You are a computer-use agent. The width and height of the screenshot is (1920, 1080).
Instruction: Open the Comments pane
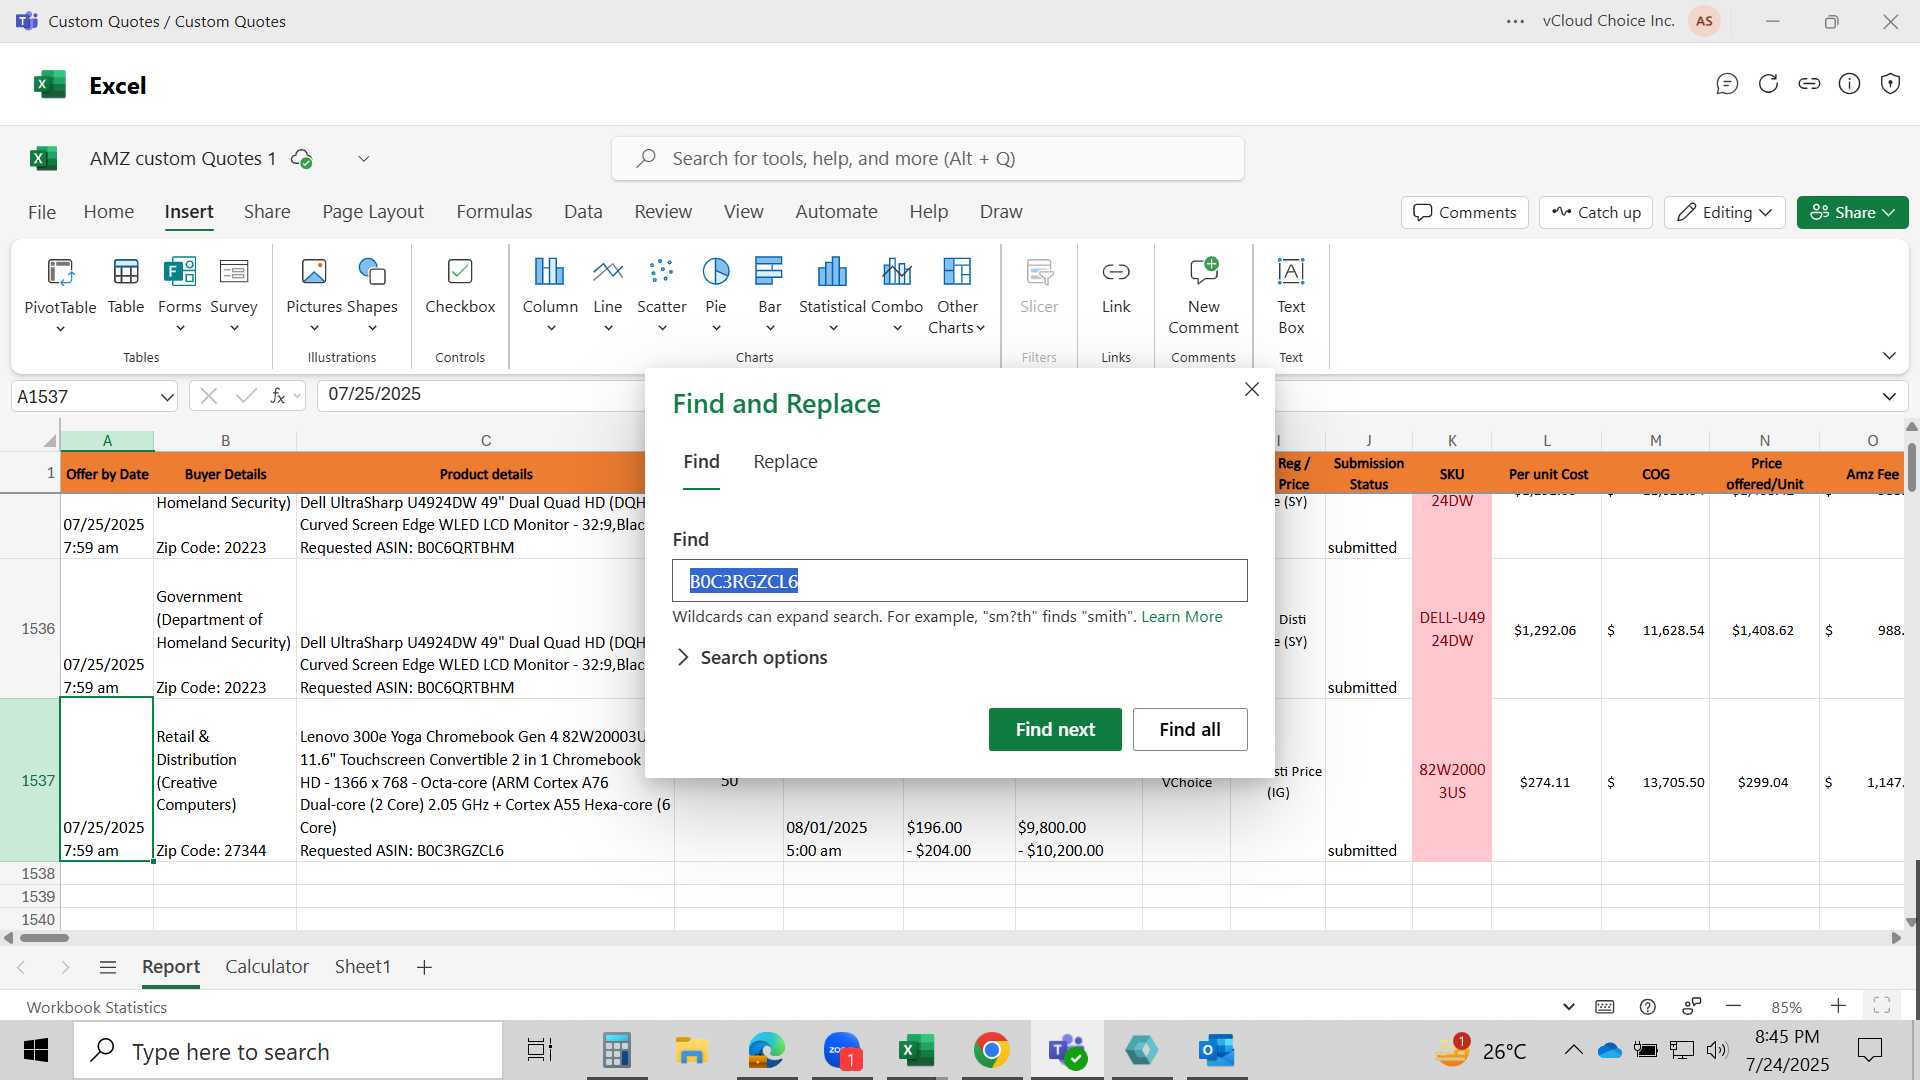pos(1465,212)
